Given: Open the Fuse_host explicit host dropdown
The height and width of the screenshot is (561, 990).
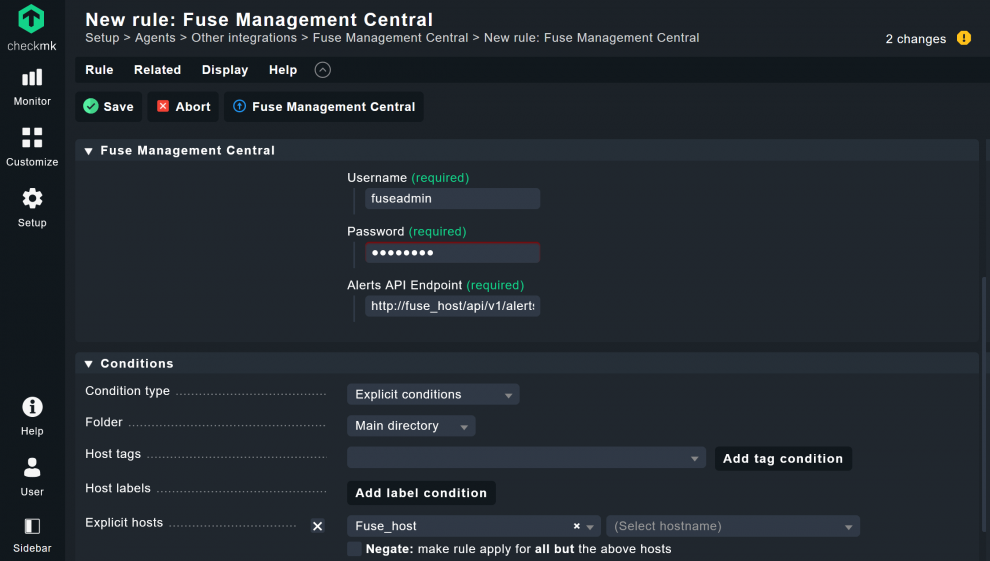Looking at the screenshot, I should pyautogui.click(x=474, y=526).
